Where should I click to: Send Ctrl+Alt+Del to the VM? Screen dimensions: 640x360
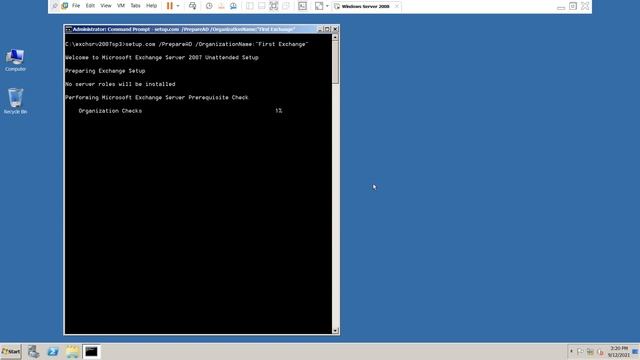click(x=192, y=6)
